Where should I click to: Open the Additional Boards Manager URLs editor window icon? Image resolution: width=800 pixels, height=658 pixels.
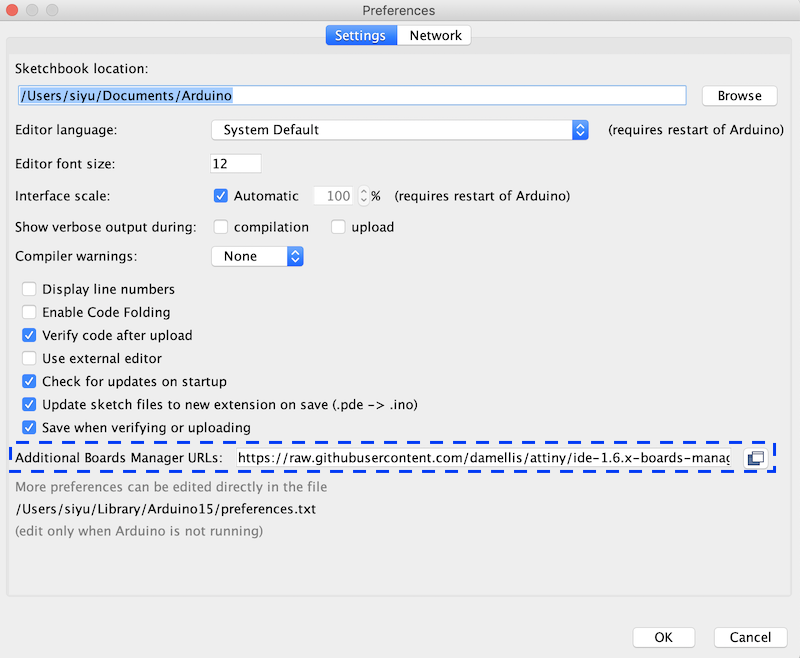756,458
